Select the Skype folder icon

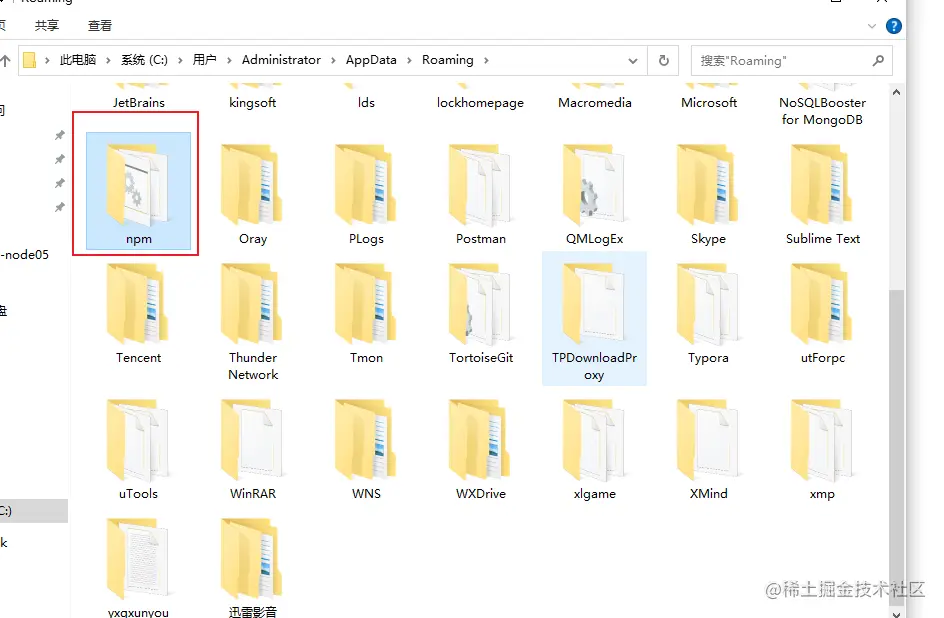pos(708,184)
